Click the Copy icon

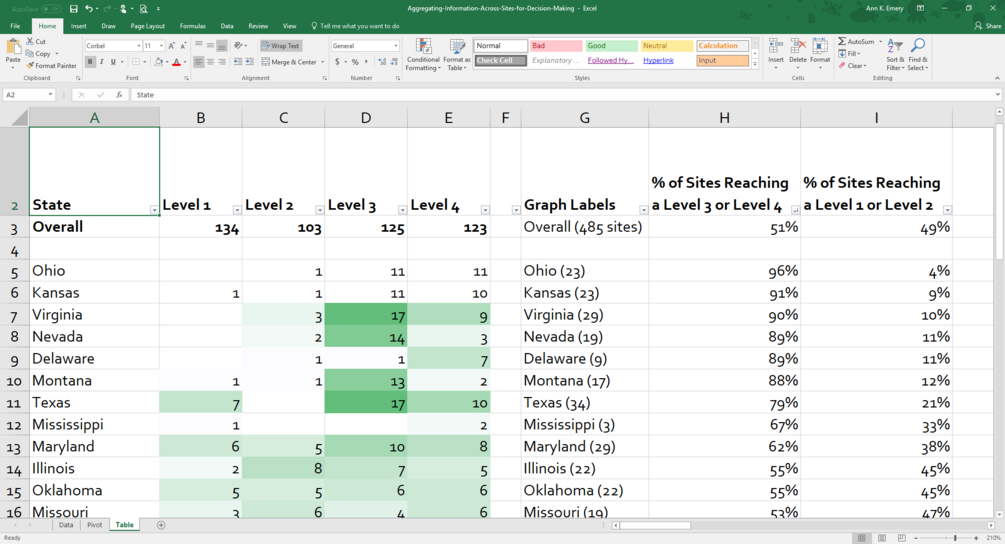point(29,54)
